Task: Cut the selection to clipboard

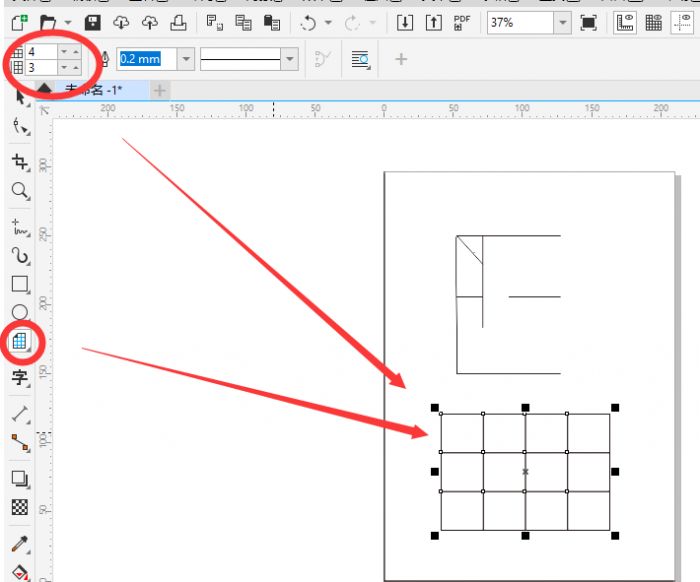Action: click(215, 22)
